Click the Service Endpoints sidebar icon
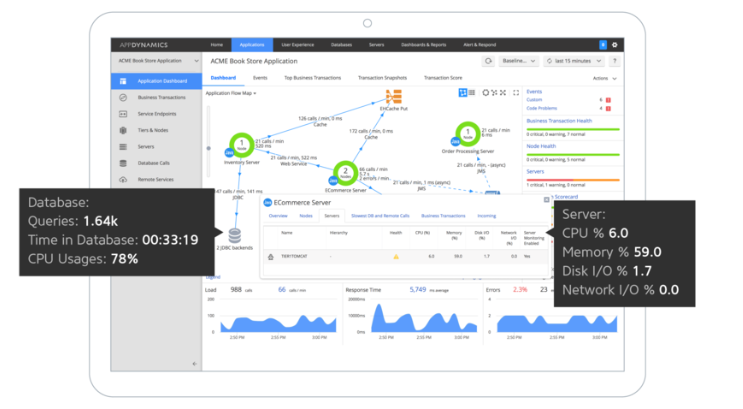 [x=123, y=114]
